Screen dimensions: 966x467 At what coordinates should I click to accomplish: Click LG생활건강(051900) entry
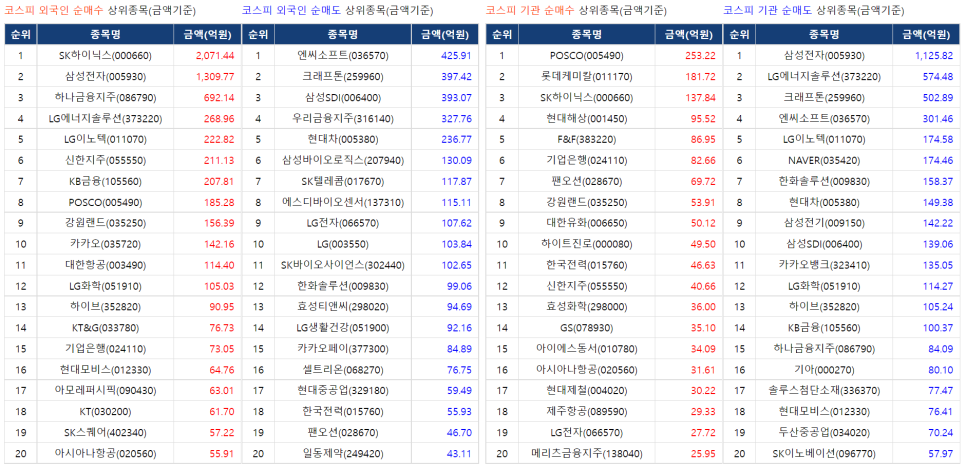pos(343,328)
